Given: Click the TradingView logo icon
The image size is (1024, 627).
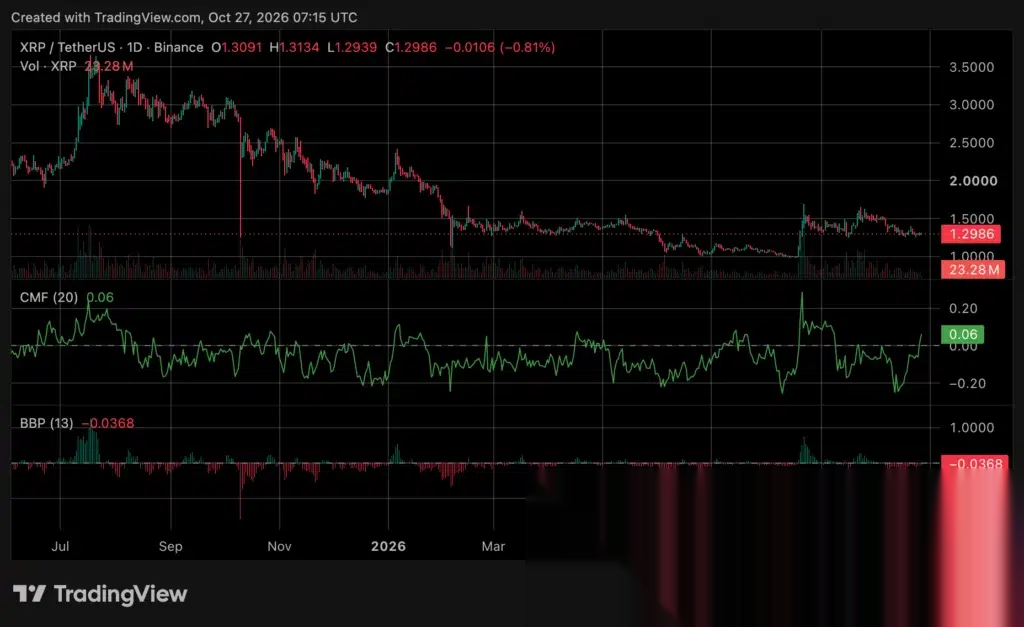Looking at the screenshot, I should click(x=29, y=593).
